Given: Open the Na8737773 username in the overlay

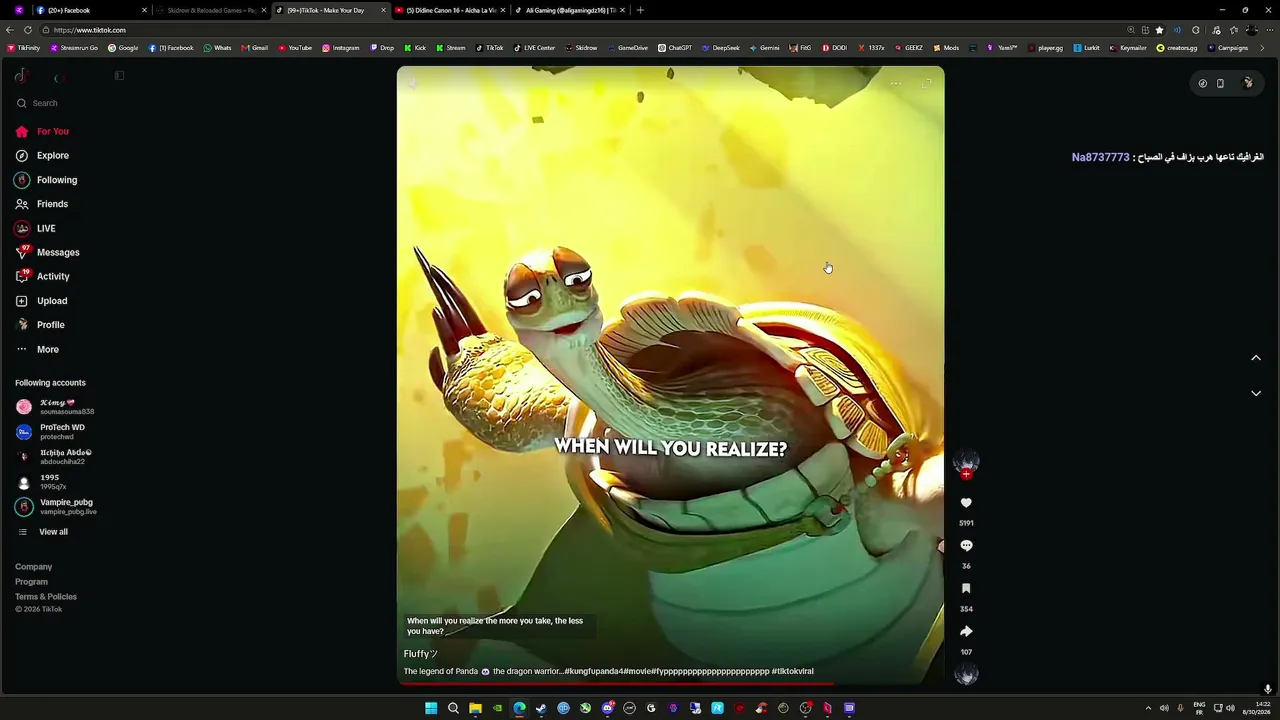Looking at the screenshot, I should [1100, 157].
